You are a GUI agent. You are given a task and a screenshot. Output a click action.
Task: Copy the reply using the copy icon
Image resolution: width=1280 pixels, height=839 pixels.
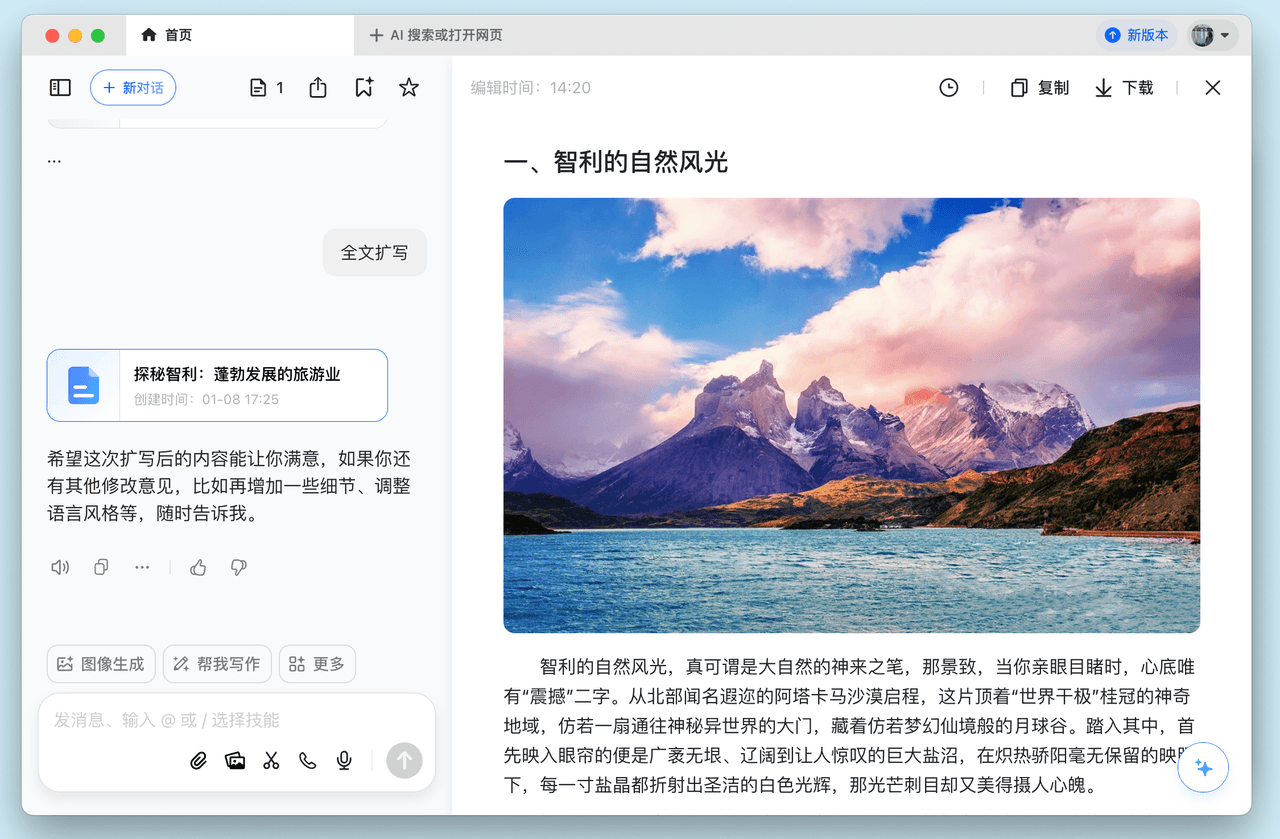(101, 567)
